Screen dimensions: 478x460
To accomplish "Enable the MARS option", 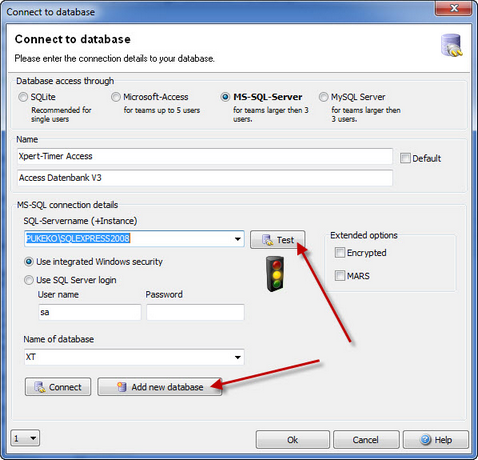I will pos(340,276).
